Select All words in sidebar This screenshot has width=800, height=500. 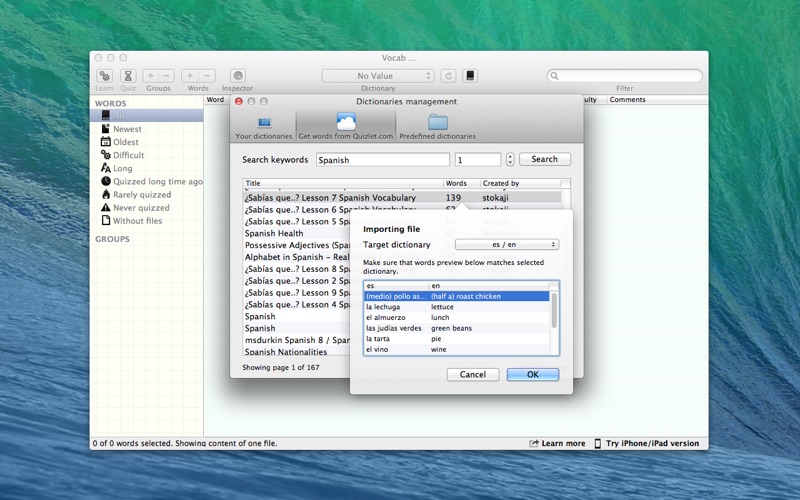pyautogui.click(x=146, y=116)
